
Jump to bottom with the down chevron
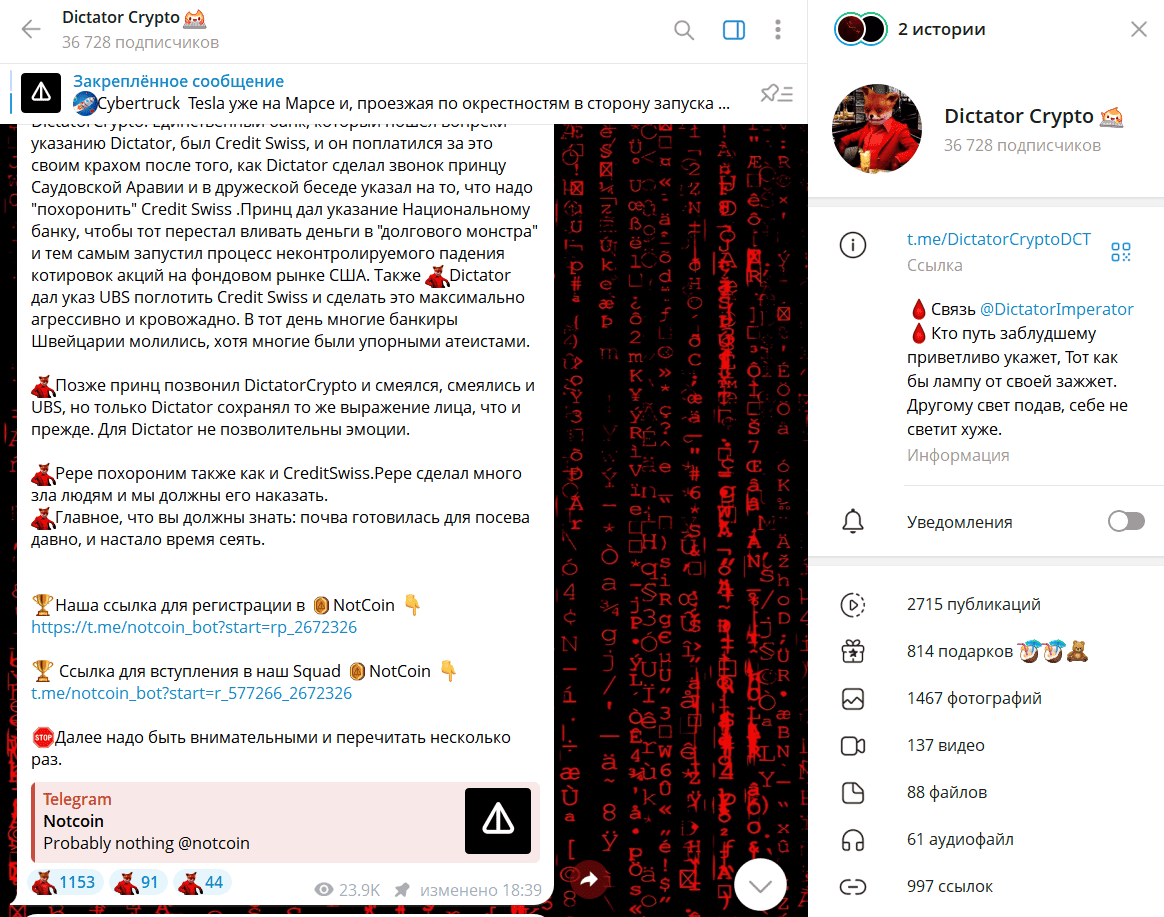point(760,885)
